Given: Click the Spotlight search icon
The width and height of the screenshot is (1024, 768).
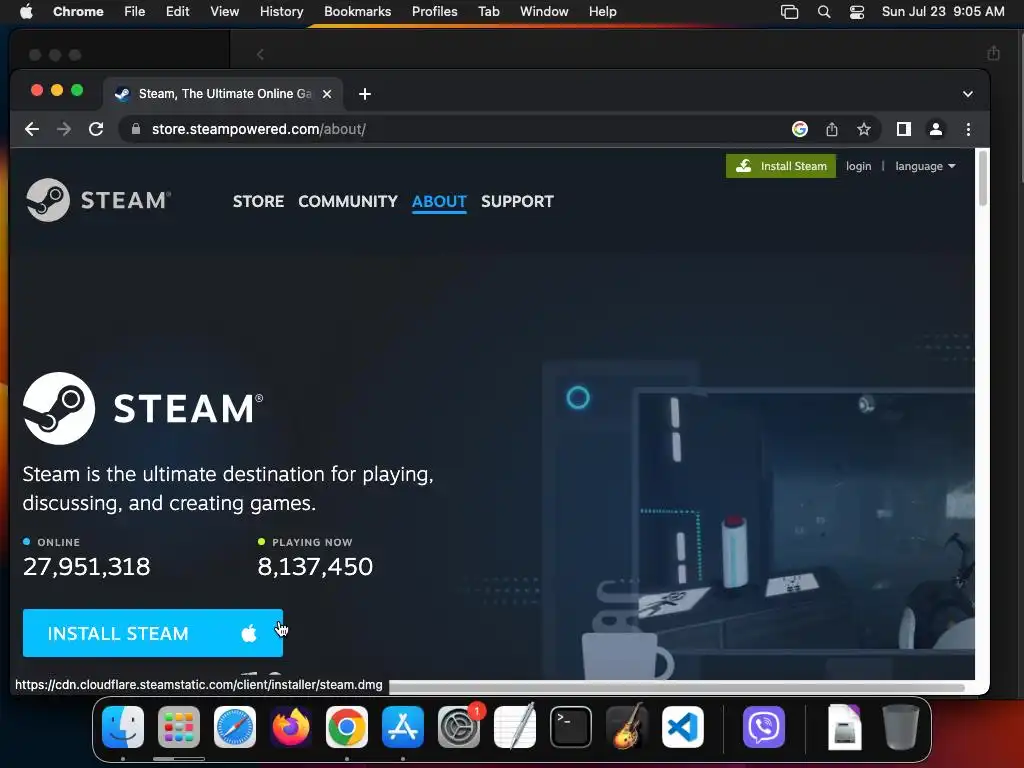Looking at the screenshot, I should click(824, 12).
